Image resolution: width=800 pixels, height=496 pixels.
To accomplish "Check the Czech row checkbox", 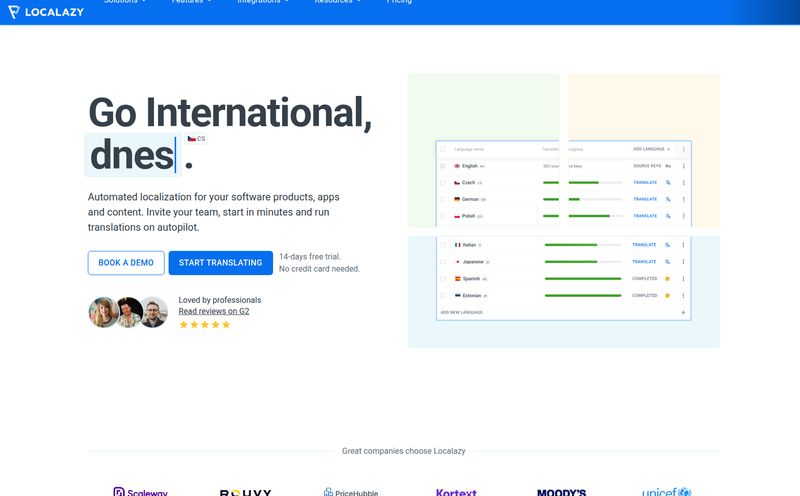I will click(x=443, y=183).
